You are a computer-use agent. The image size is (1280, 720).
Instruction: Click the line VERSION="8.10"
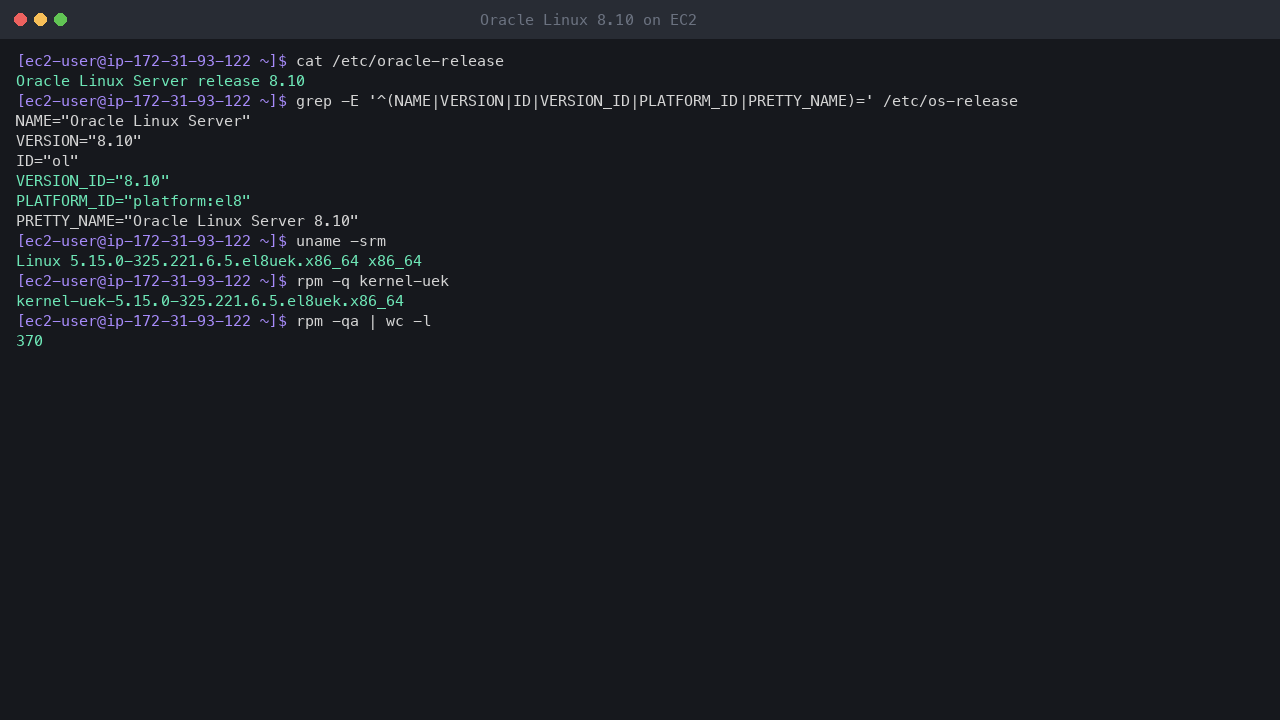tap(79, 141)
